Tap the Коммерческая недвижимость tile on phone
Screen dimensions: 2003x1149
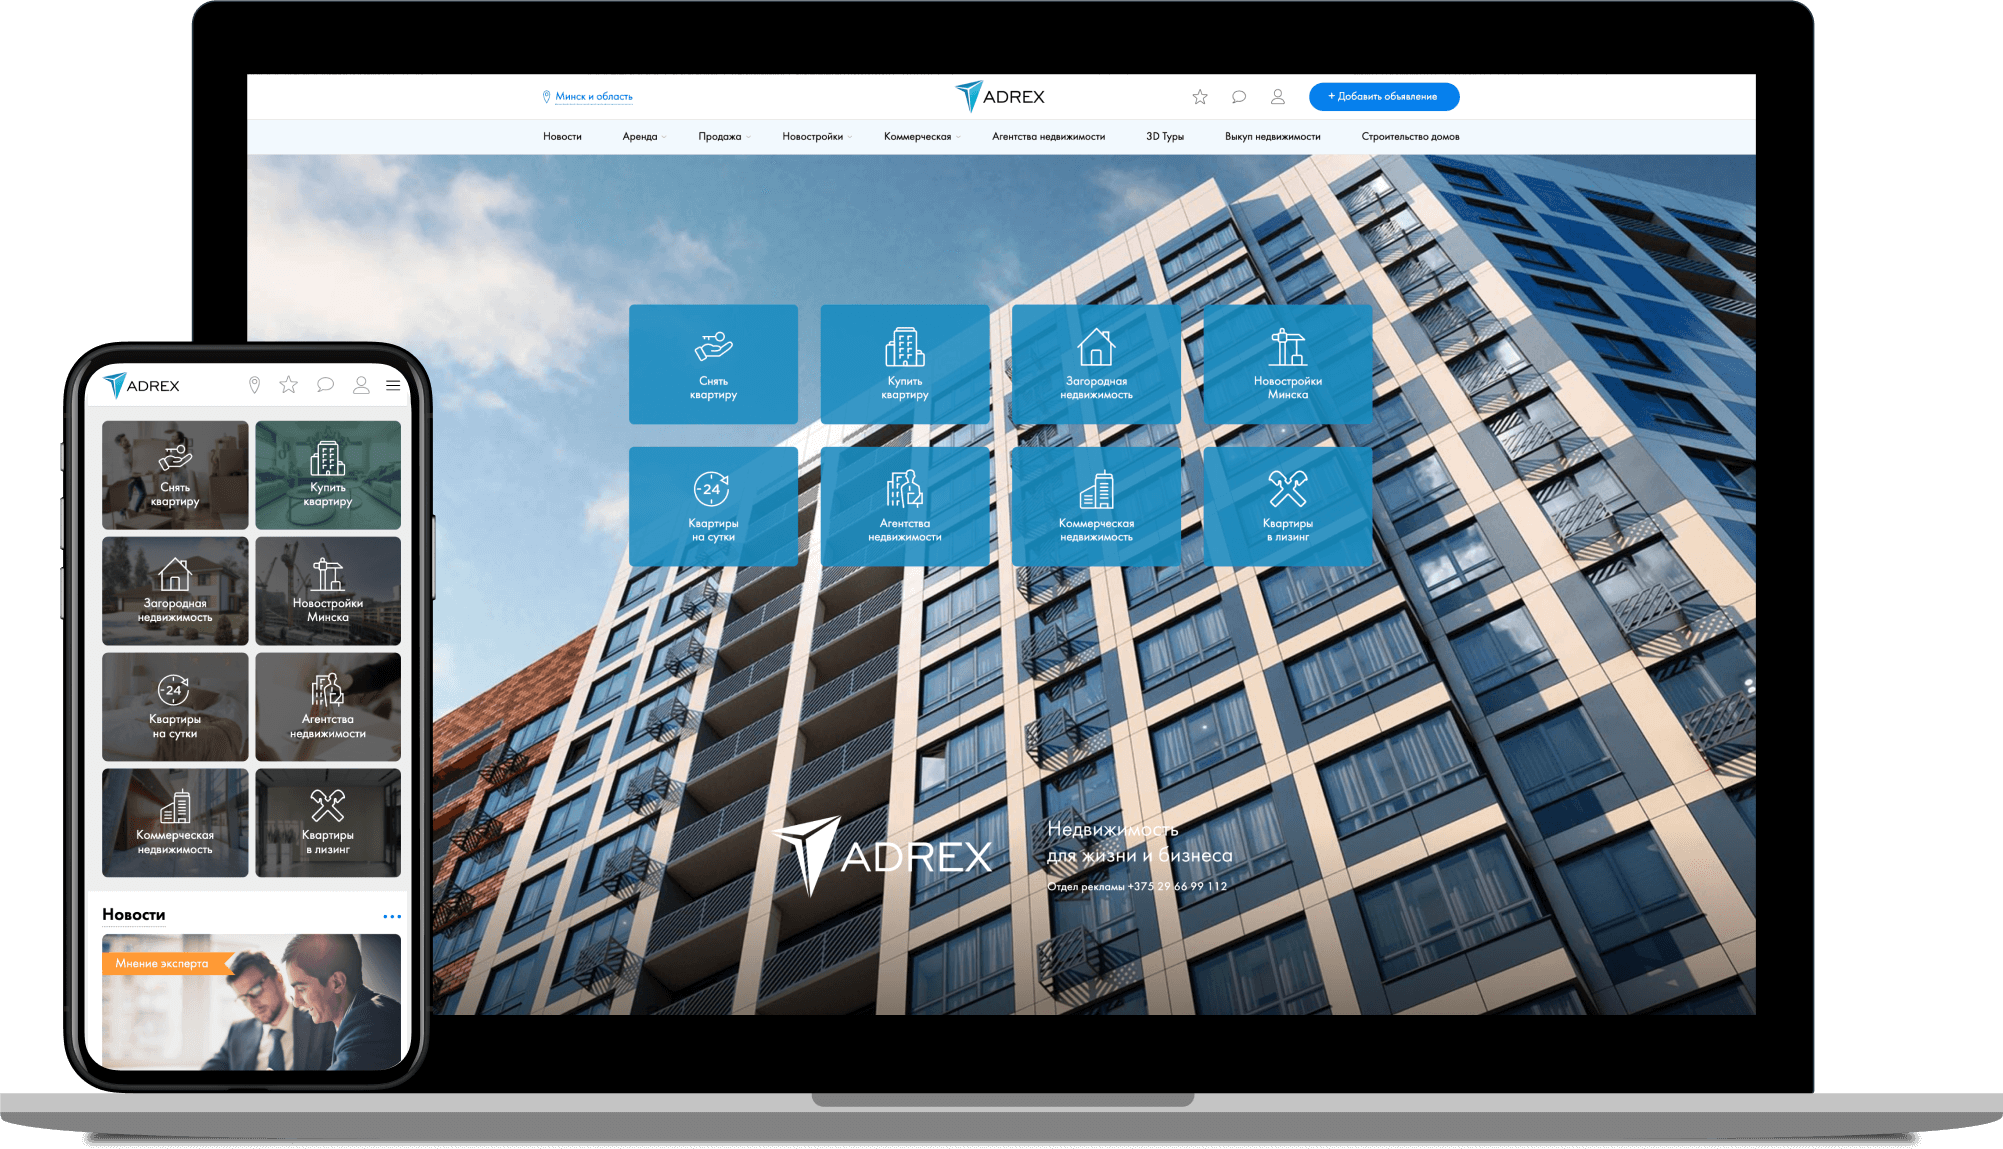point(175,823)
